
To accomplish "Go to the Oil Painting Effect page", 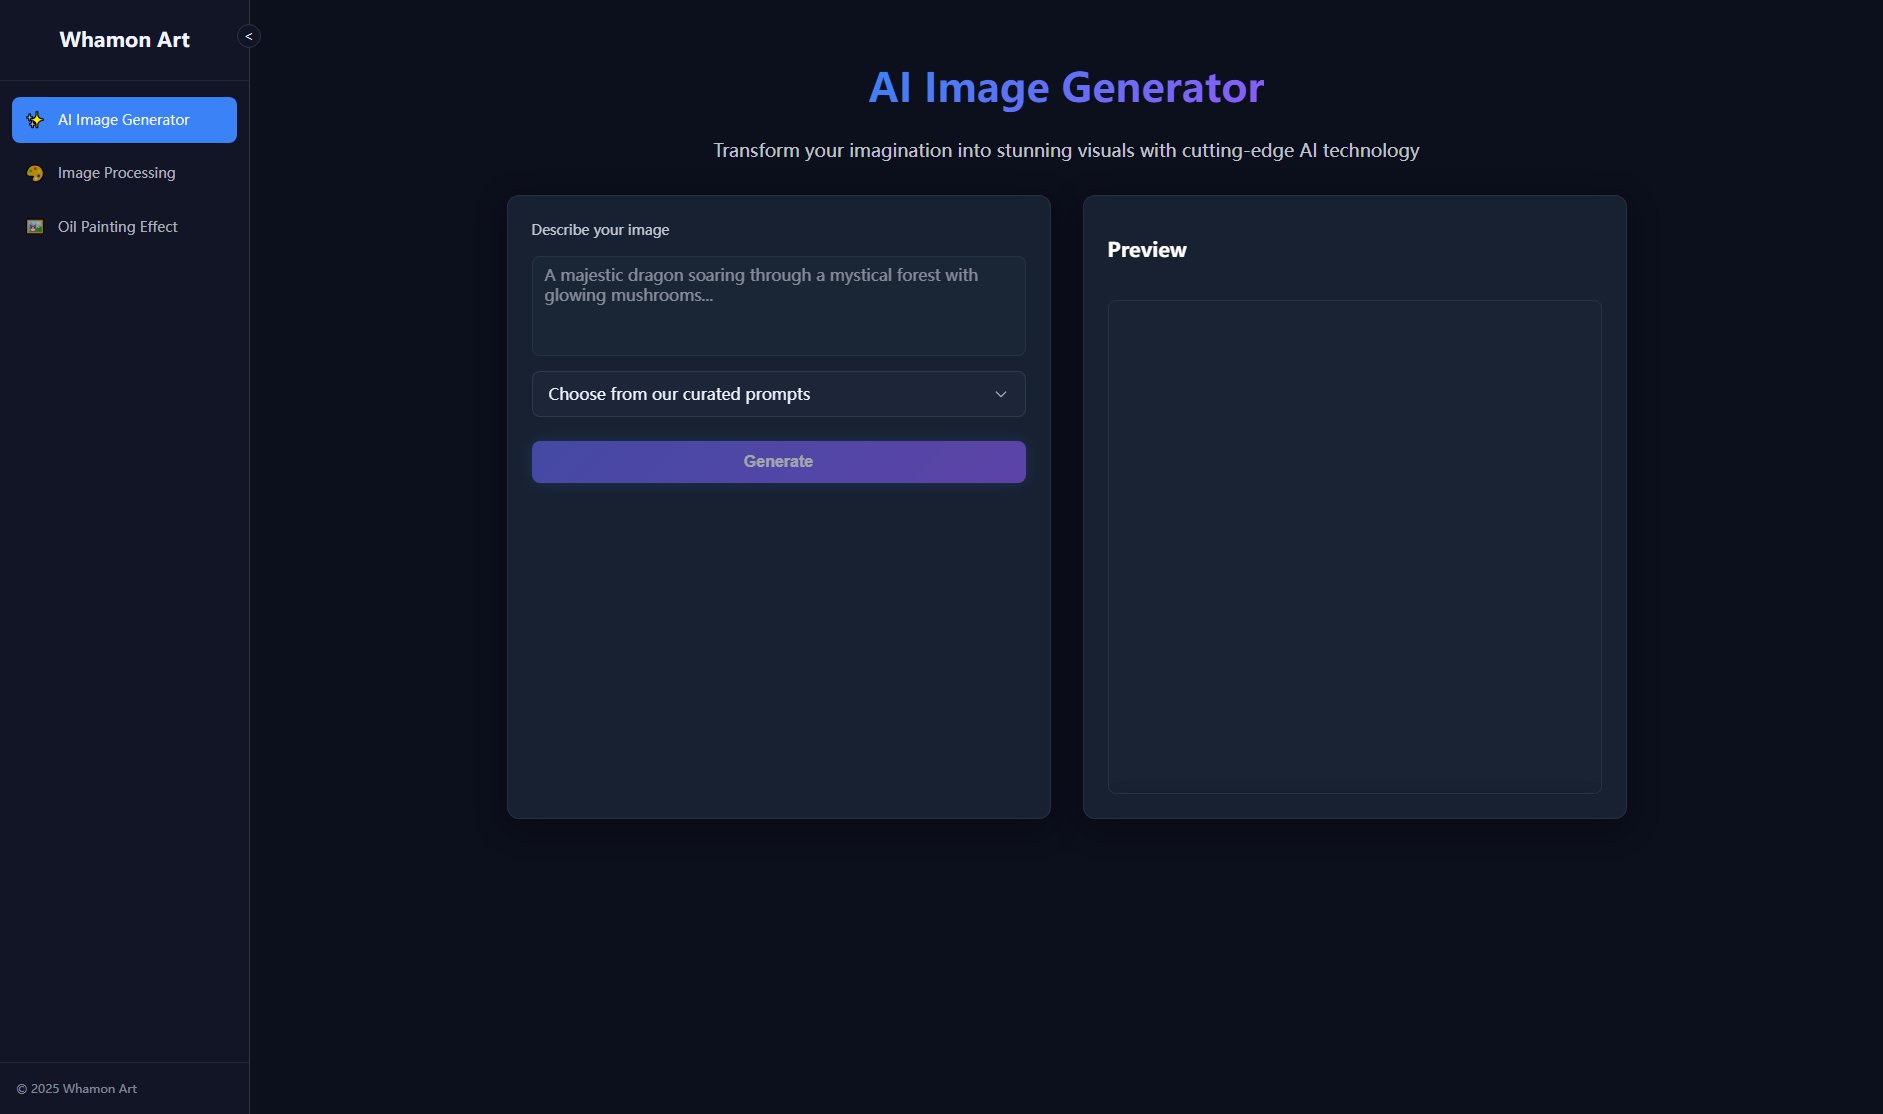I will point(117,227).
